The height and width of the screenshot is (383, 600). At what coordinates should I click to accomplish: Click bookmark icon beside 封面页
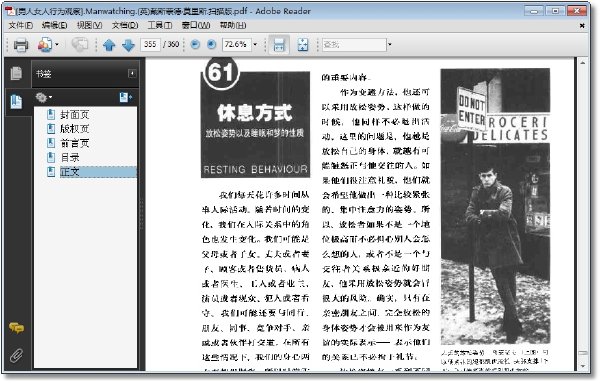51,114
